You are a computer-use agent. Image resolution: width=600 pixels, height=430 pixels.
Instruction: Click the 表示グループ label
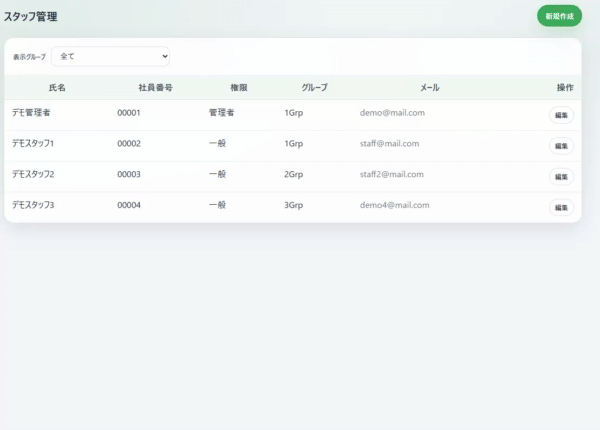tap(29, 57)
